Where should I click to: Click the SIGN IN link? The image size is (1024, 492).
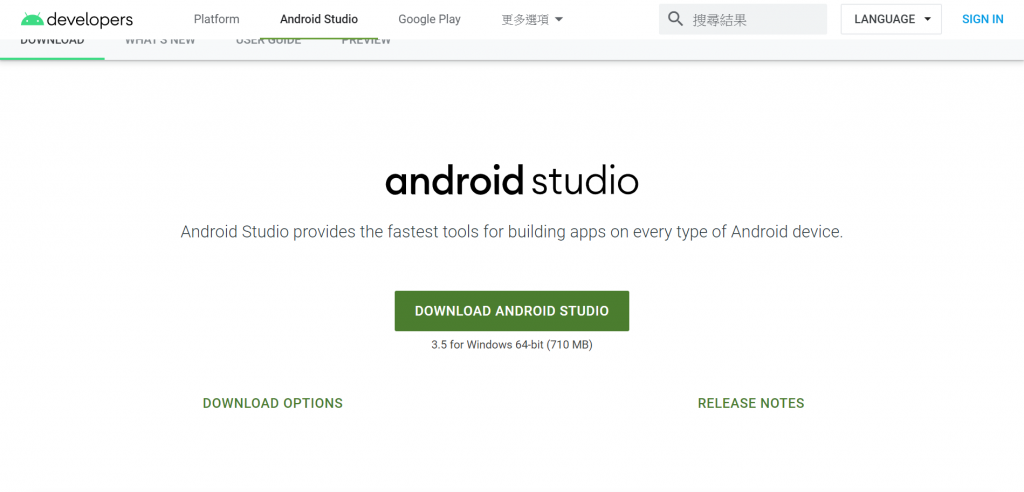[982, 19]
